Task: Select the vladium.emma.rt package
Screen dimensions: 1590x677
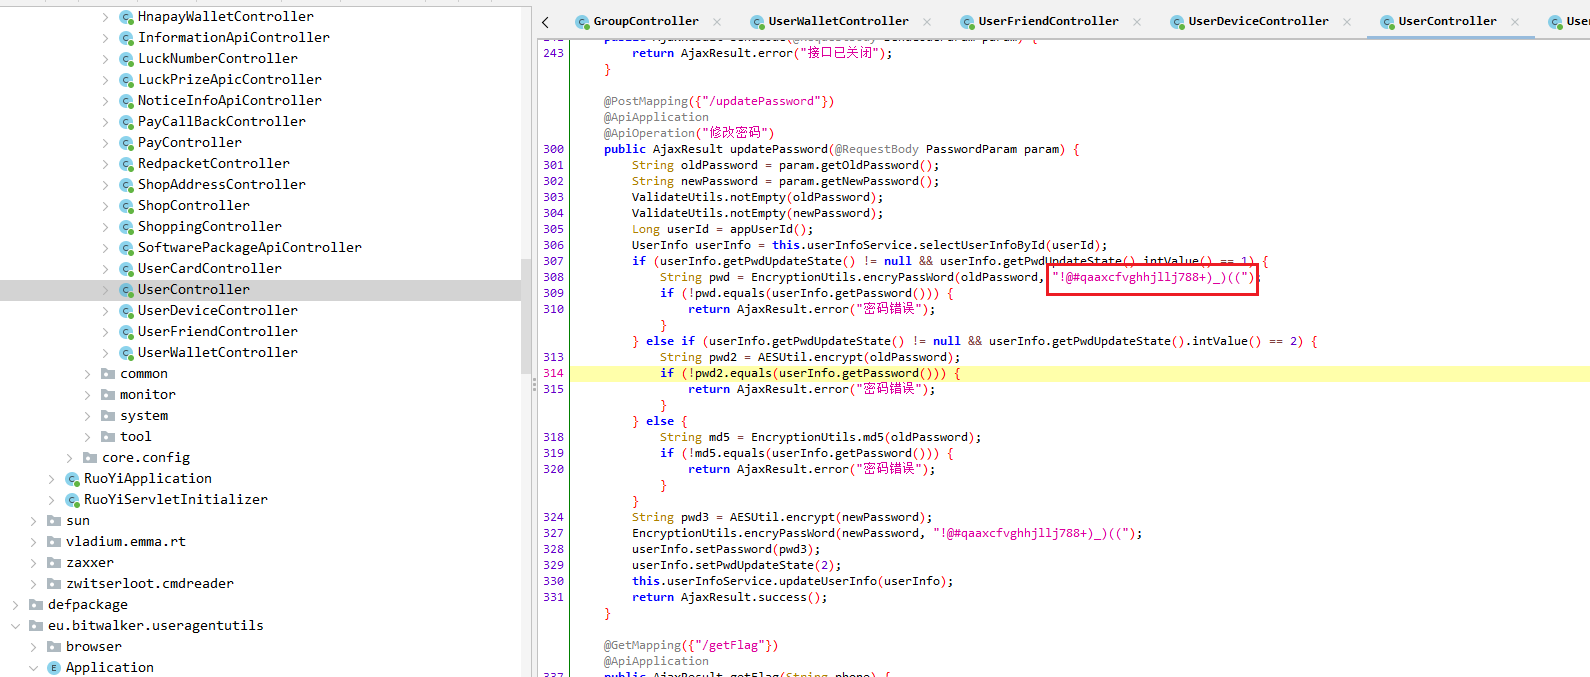Action: pos(126,542)
